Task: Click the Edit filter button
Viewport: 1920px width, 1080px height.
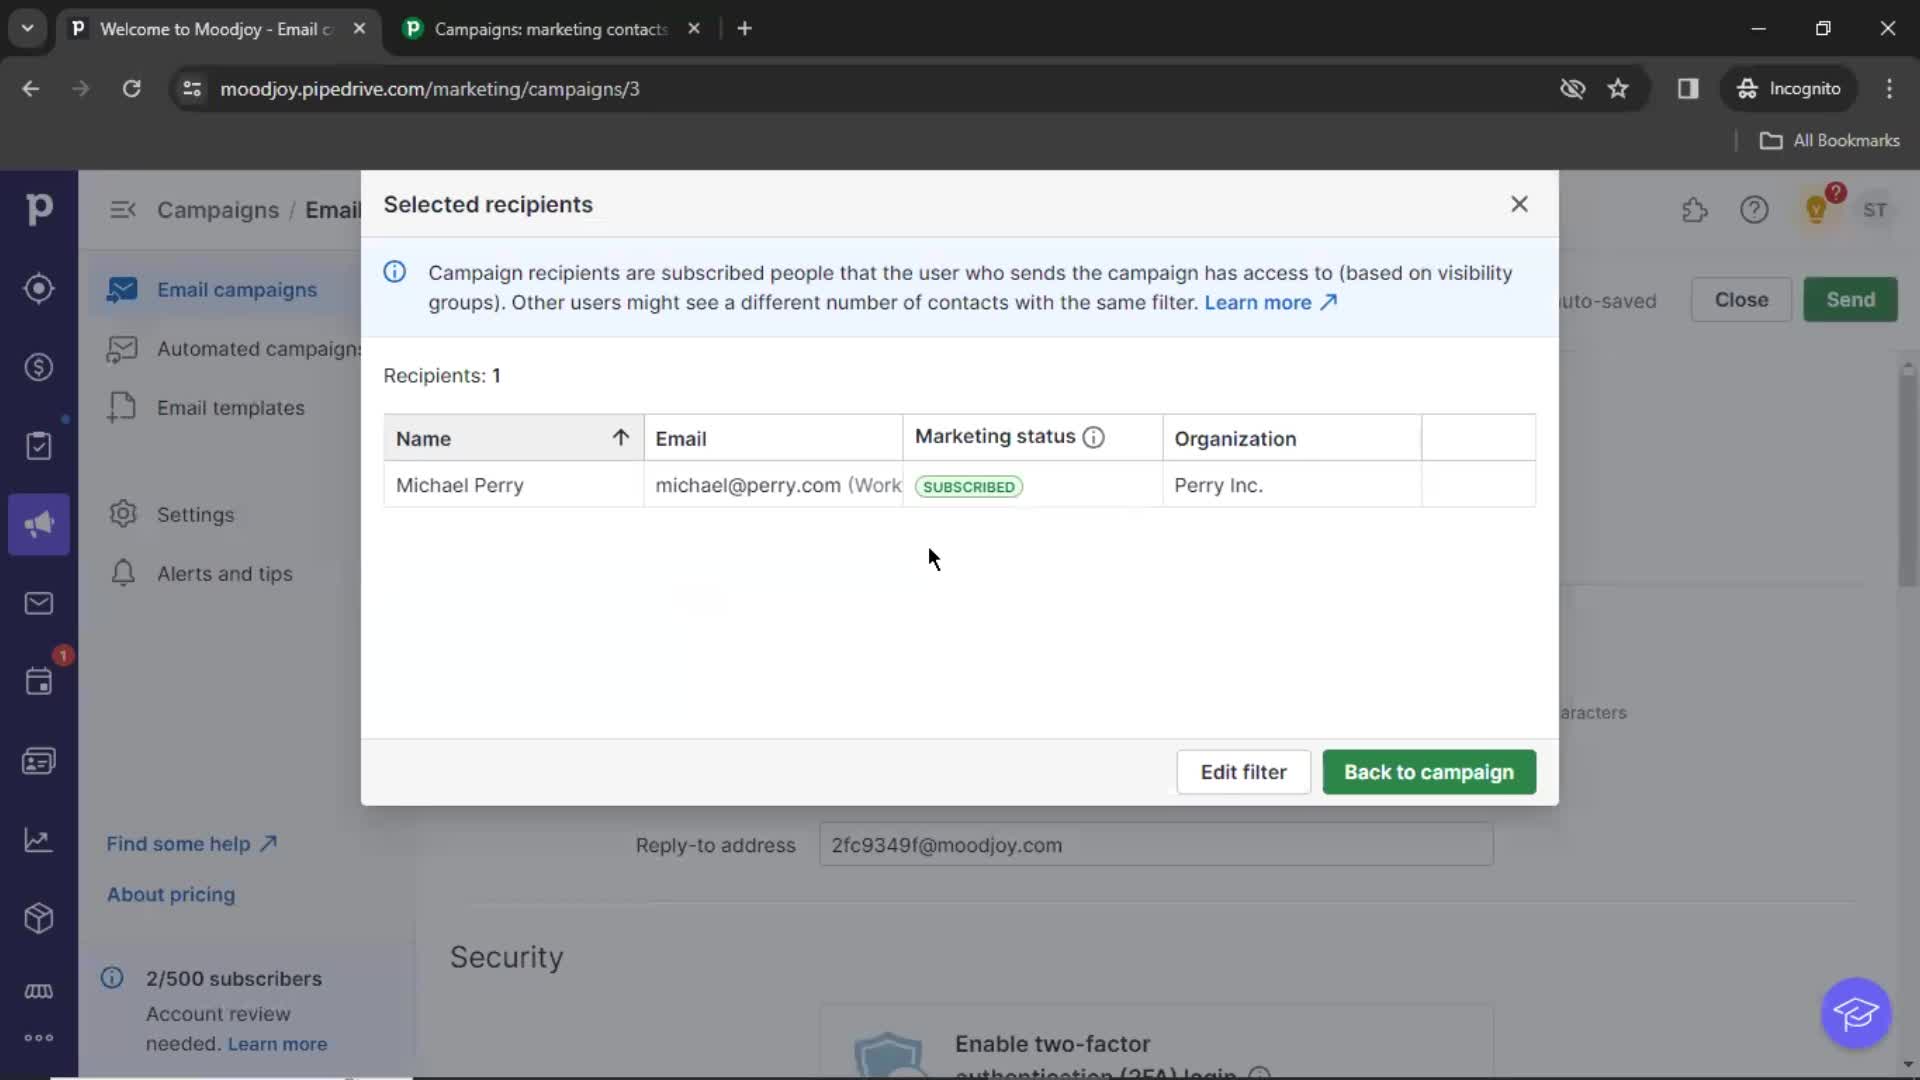Action: coord(1243,772)
